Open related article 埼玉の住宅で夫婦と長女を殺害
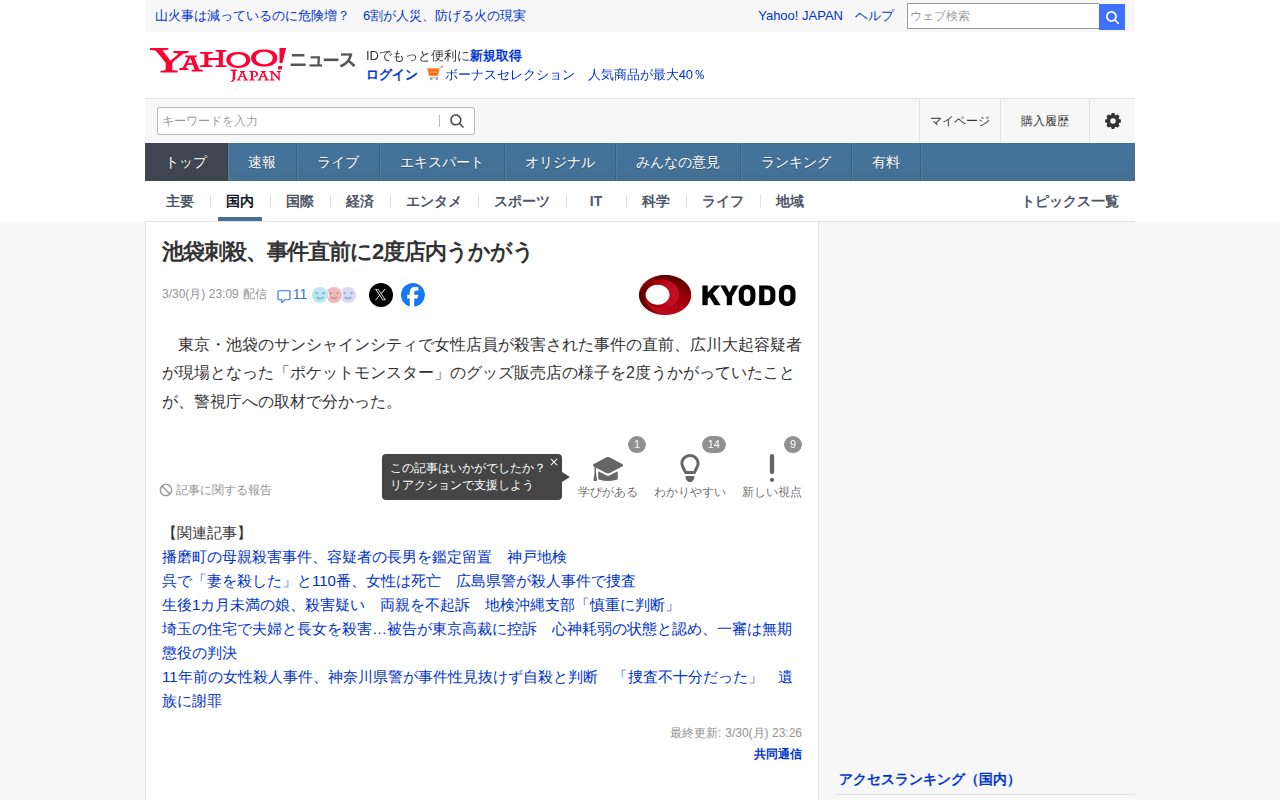1280x800 pixels. (x=477, y=641)
